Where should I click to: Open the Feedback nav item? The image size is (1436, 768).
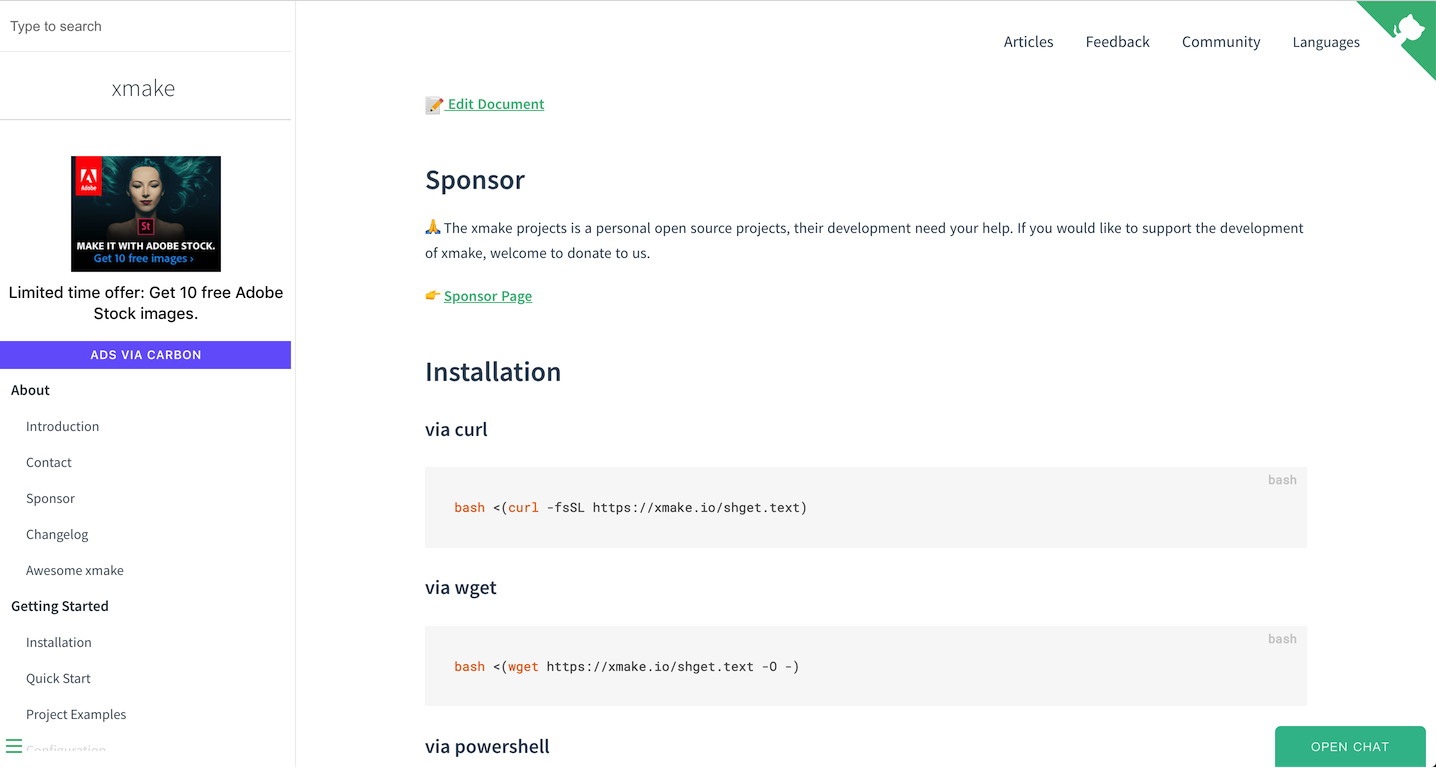pos(1117,42)
